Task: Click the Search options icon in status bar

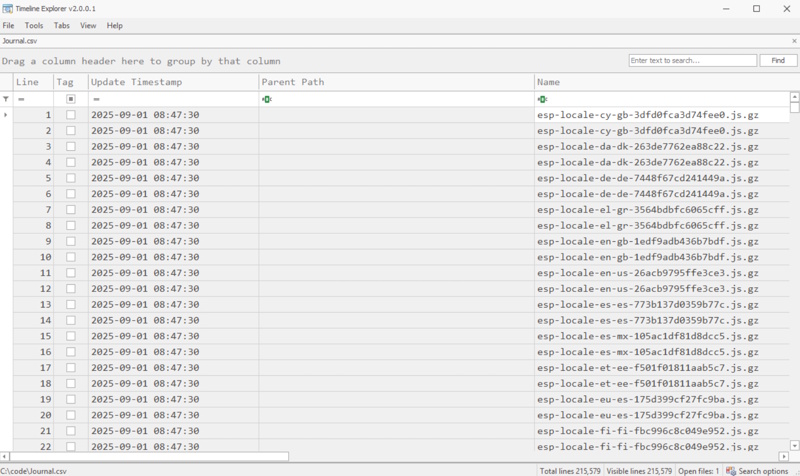Action: 731,471
